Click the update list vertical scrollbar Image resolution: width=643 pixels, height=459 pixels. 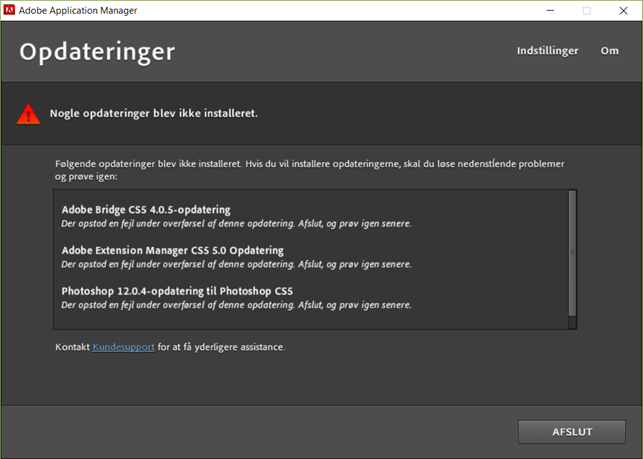click(572, 259)
